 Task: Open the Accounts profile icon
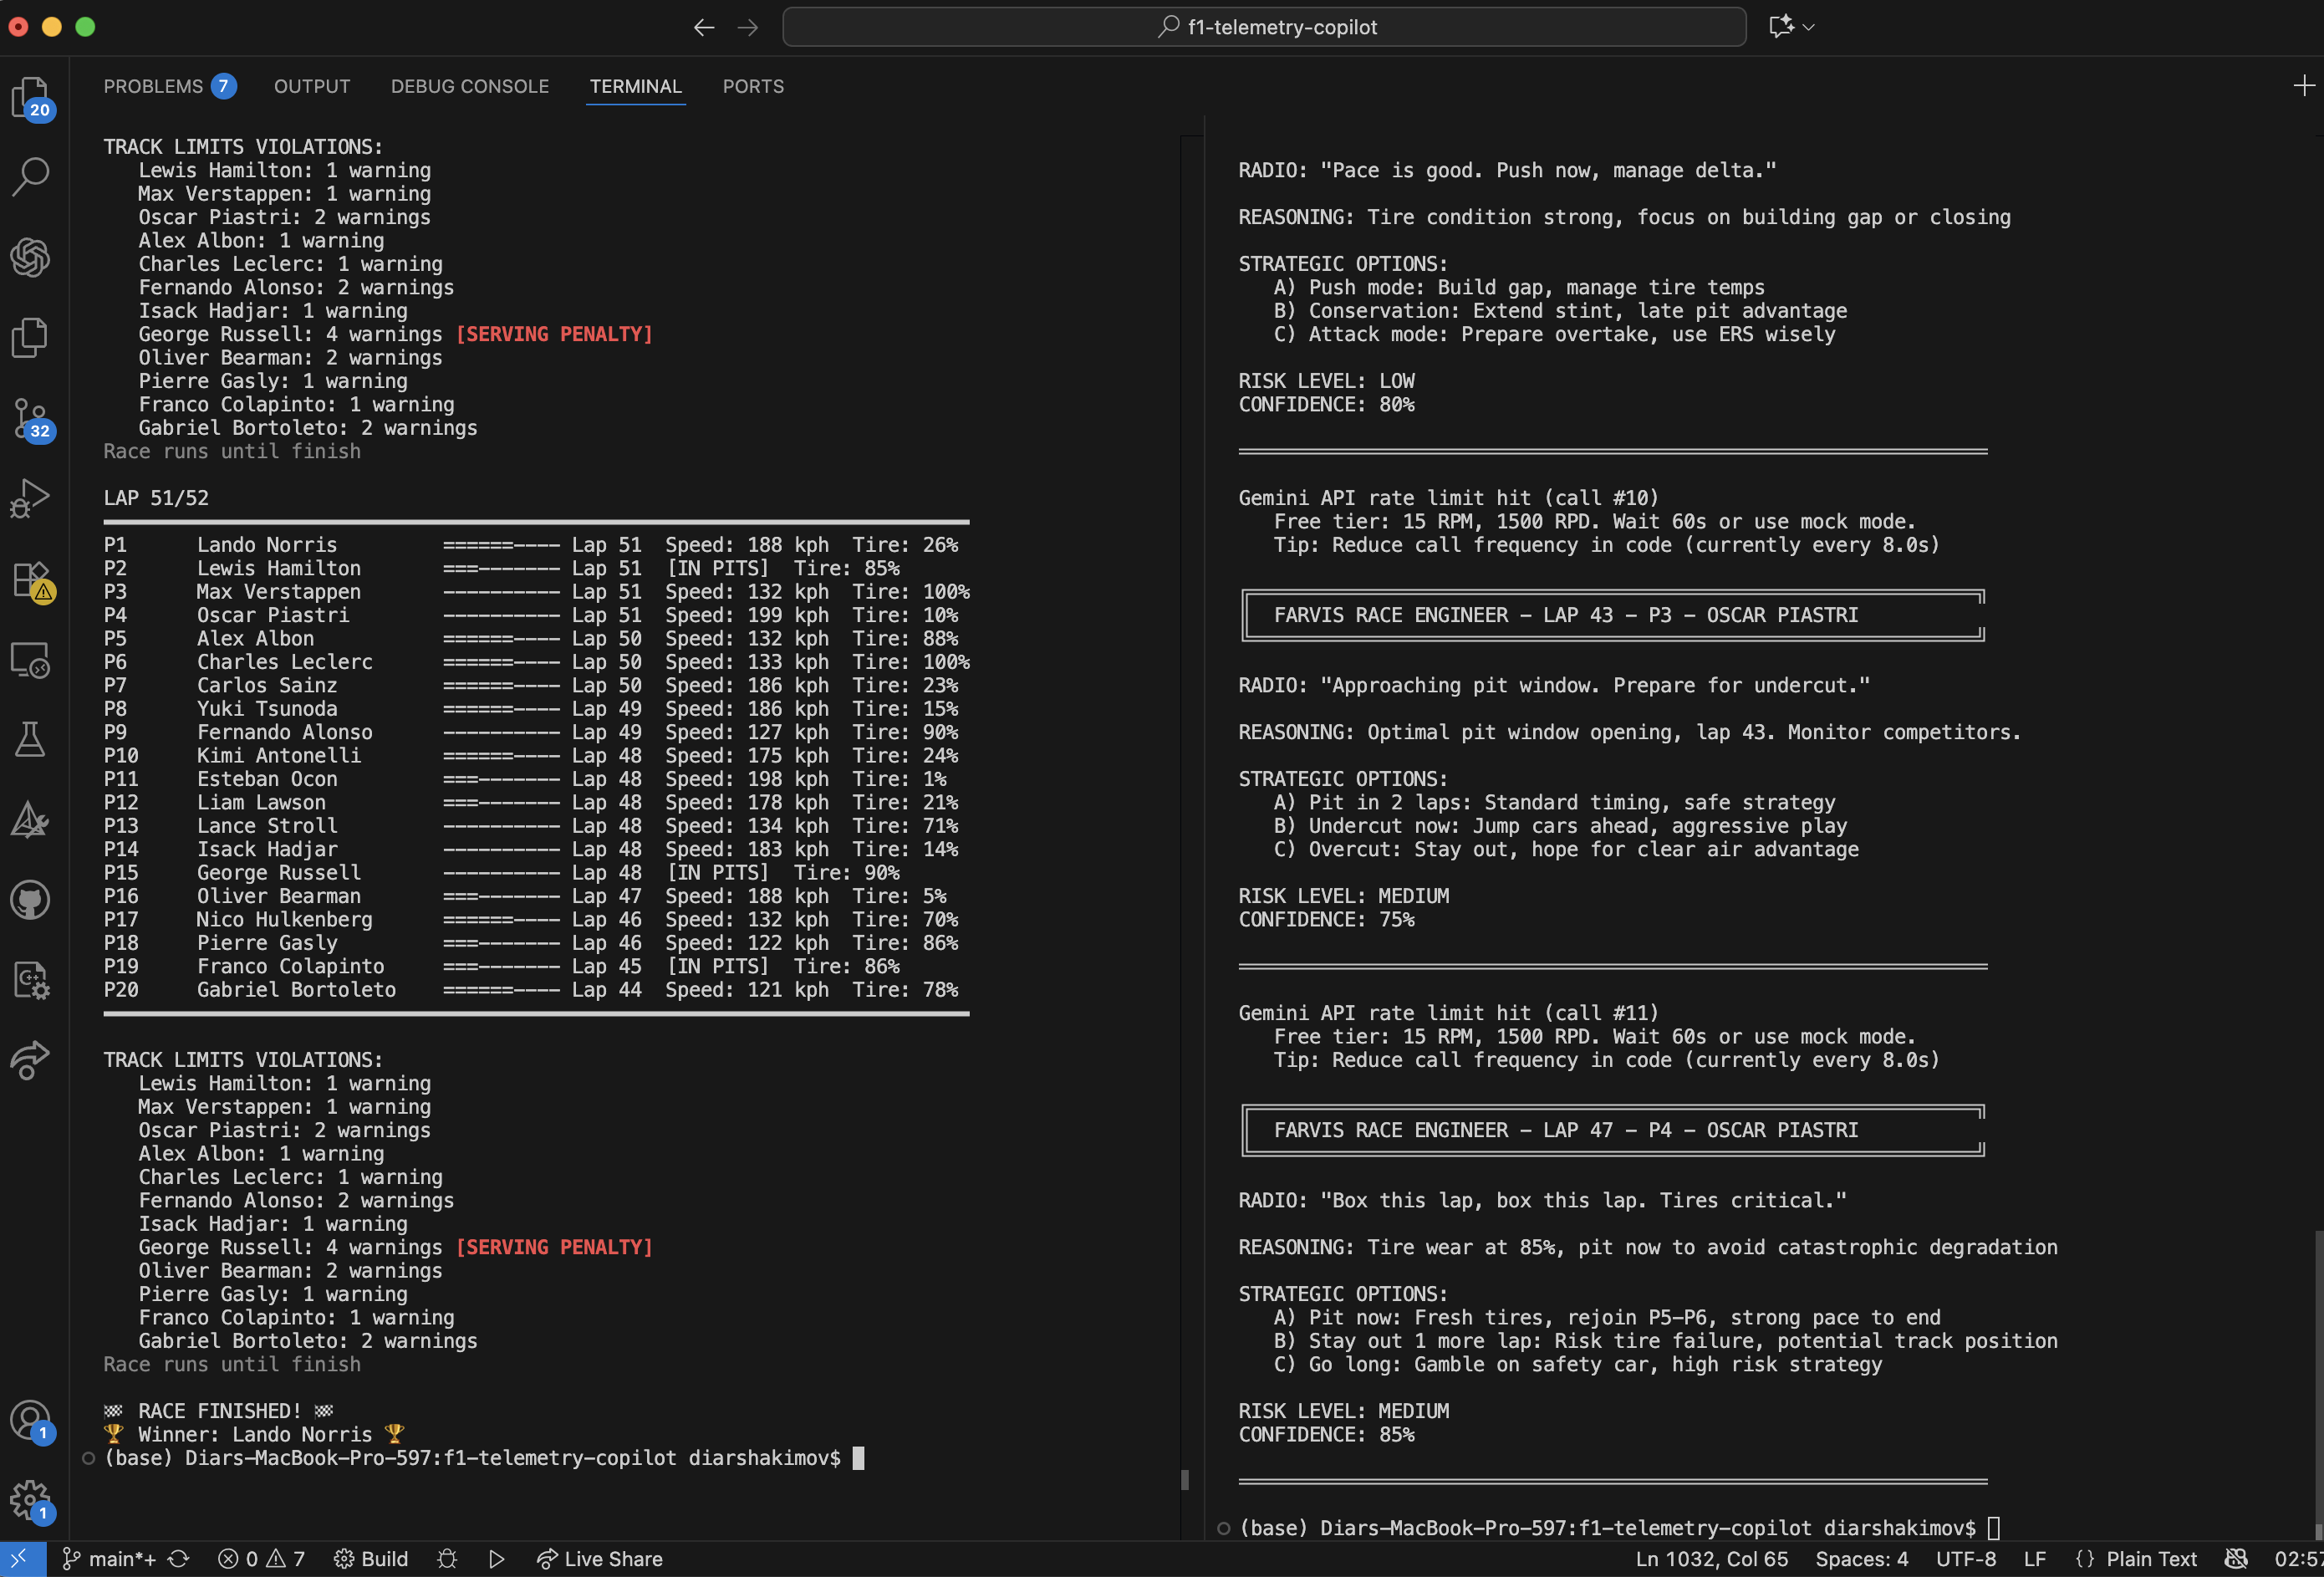pyautogui.click(x=30, y=1419)
